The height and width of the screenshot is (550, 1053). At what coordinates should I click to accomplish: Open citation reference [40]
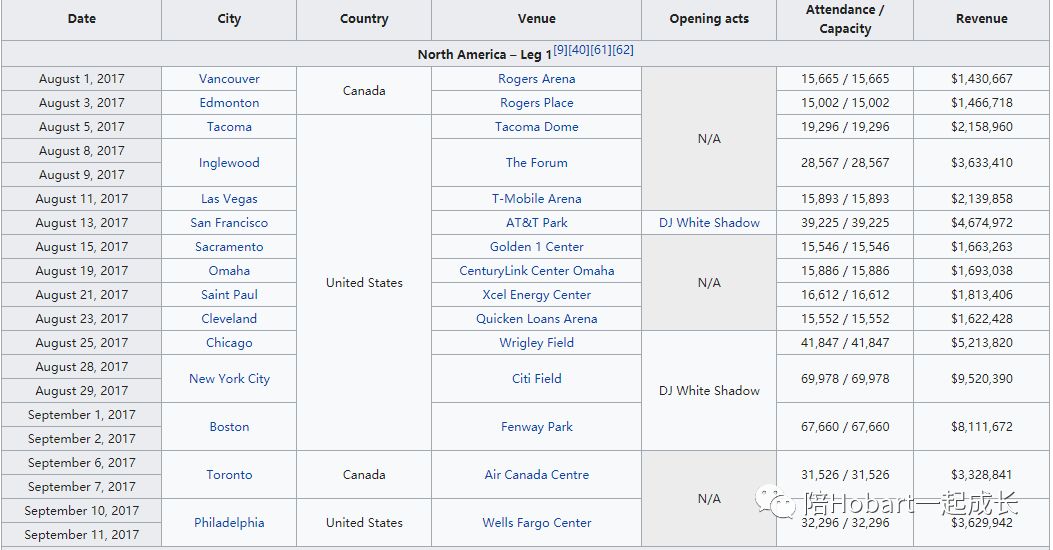(x=580, y=50)
